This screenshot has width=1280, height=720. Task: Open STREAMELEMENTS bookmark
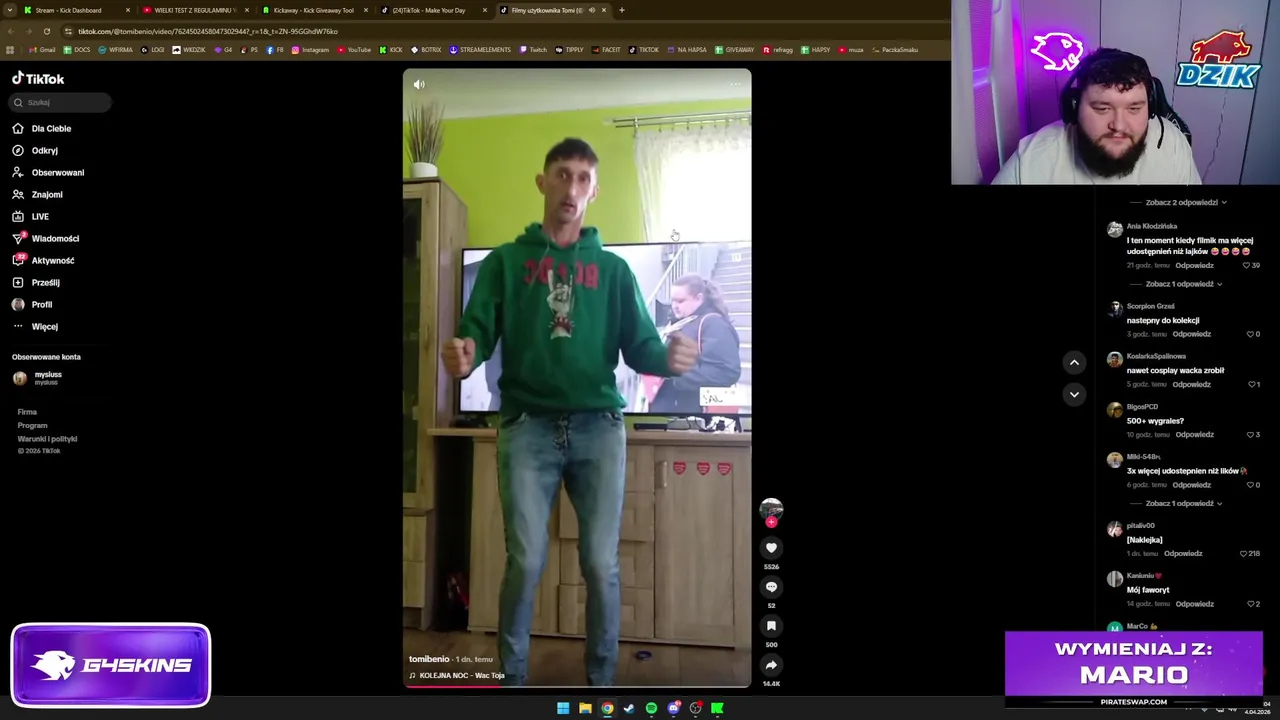(480, 50)
